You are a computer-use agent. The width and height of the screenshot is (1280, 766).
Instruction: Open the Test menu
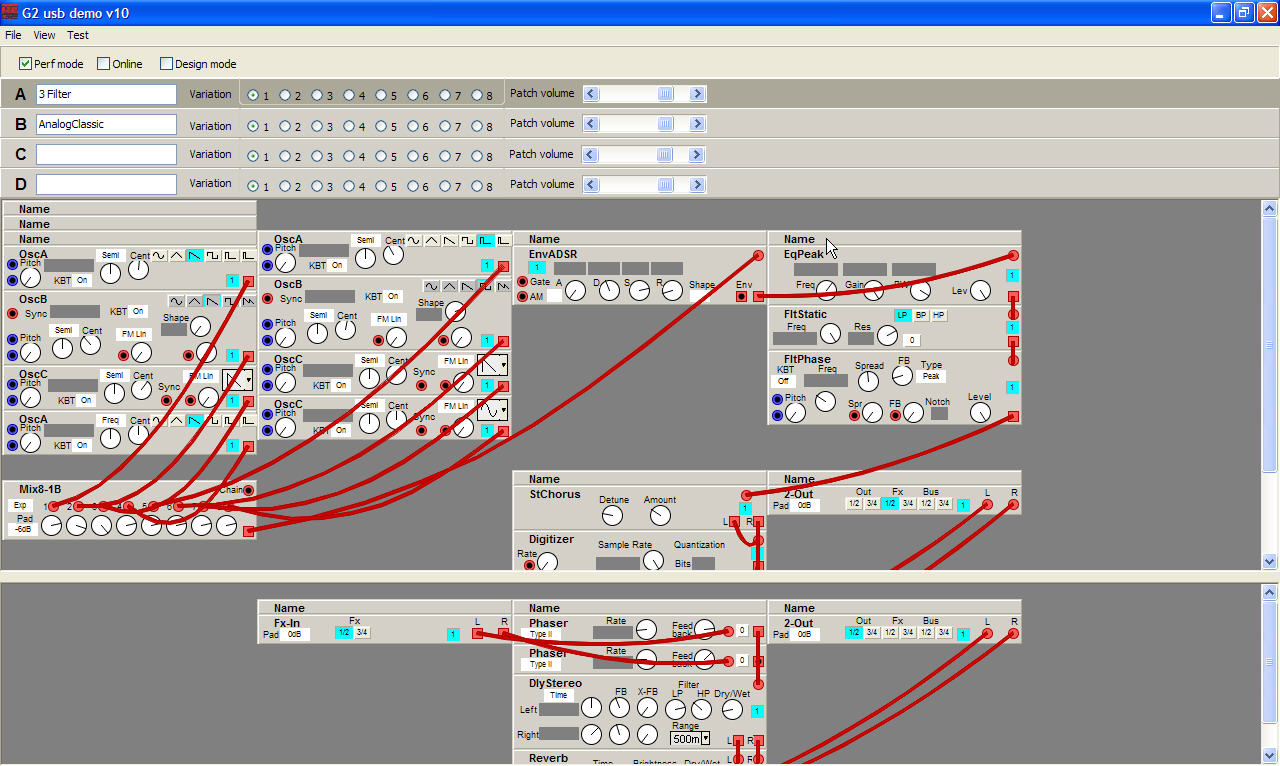[x=78, y=35]
